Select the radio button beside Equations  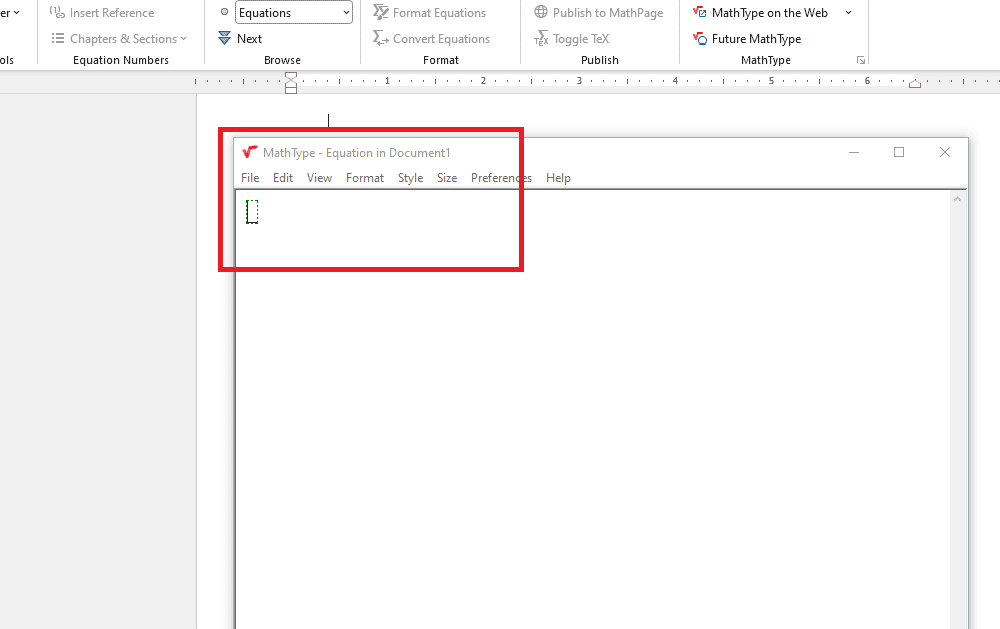pos(224,12)
